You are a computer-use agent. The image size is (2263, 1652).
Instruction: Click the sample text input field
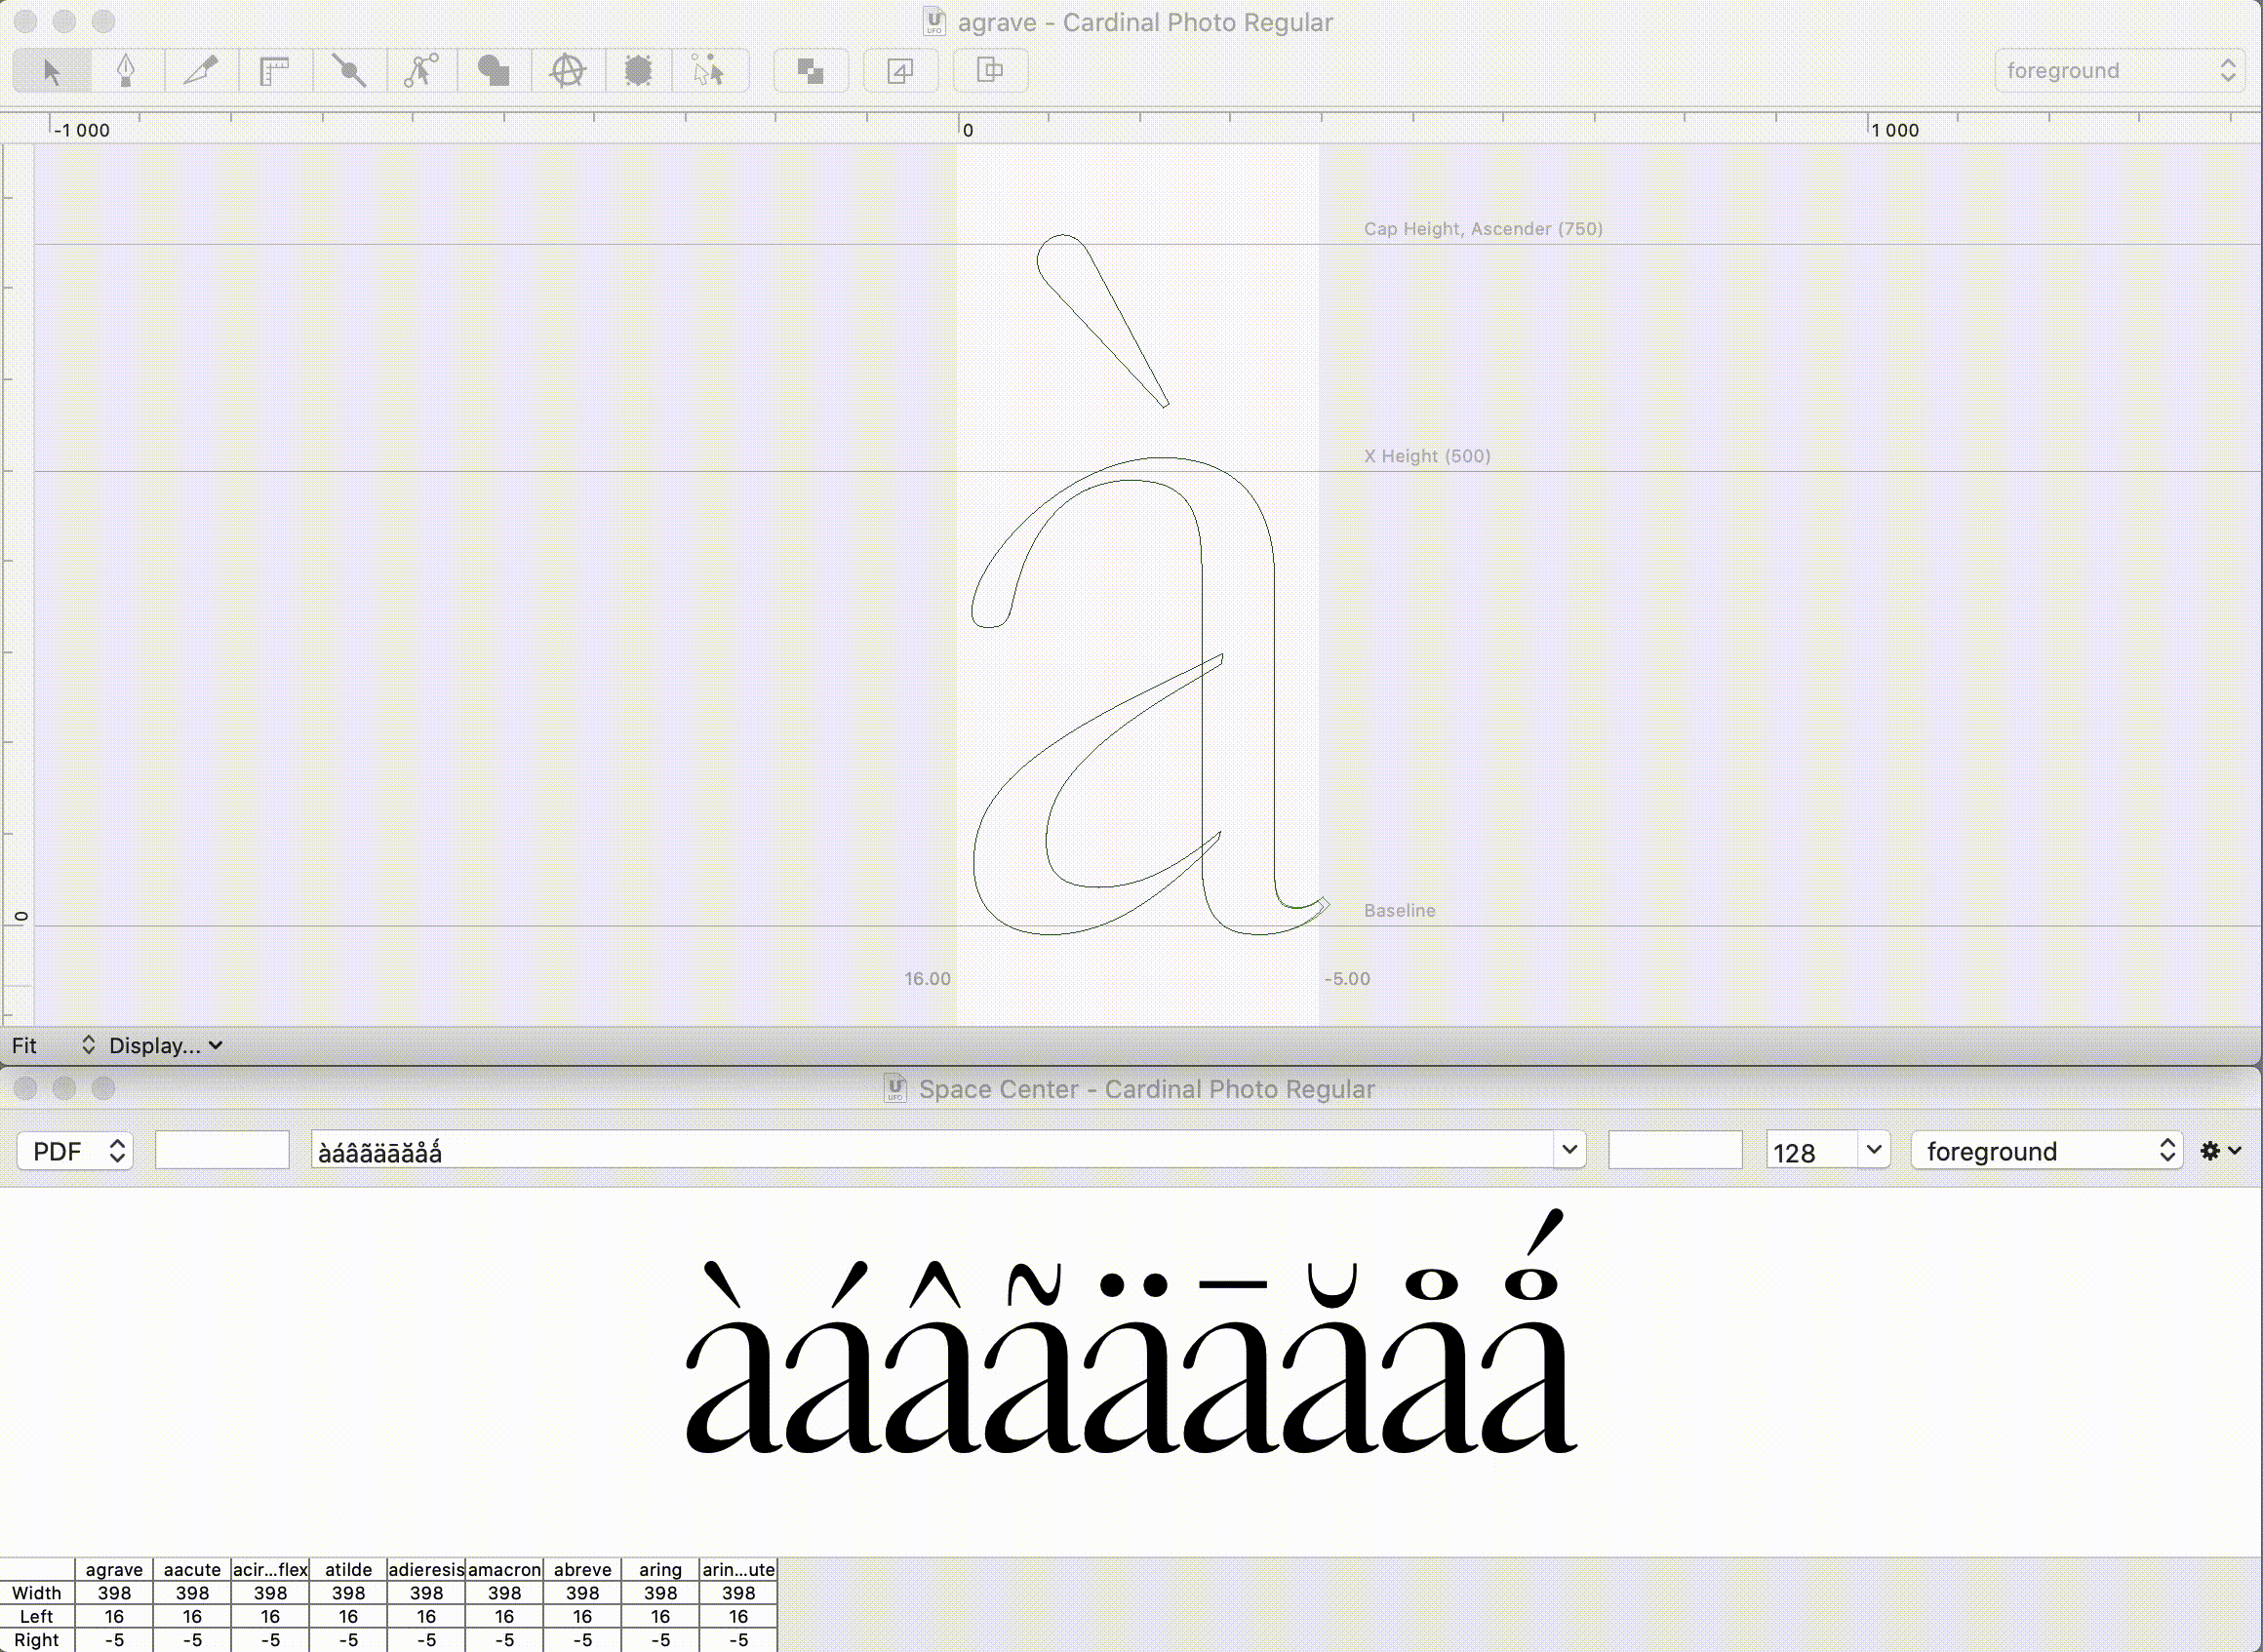pos(930,1151)
